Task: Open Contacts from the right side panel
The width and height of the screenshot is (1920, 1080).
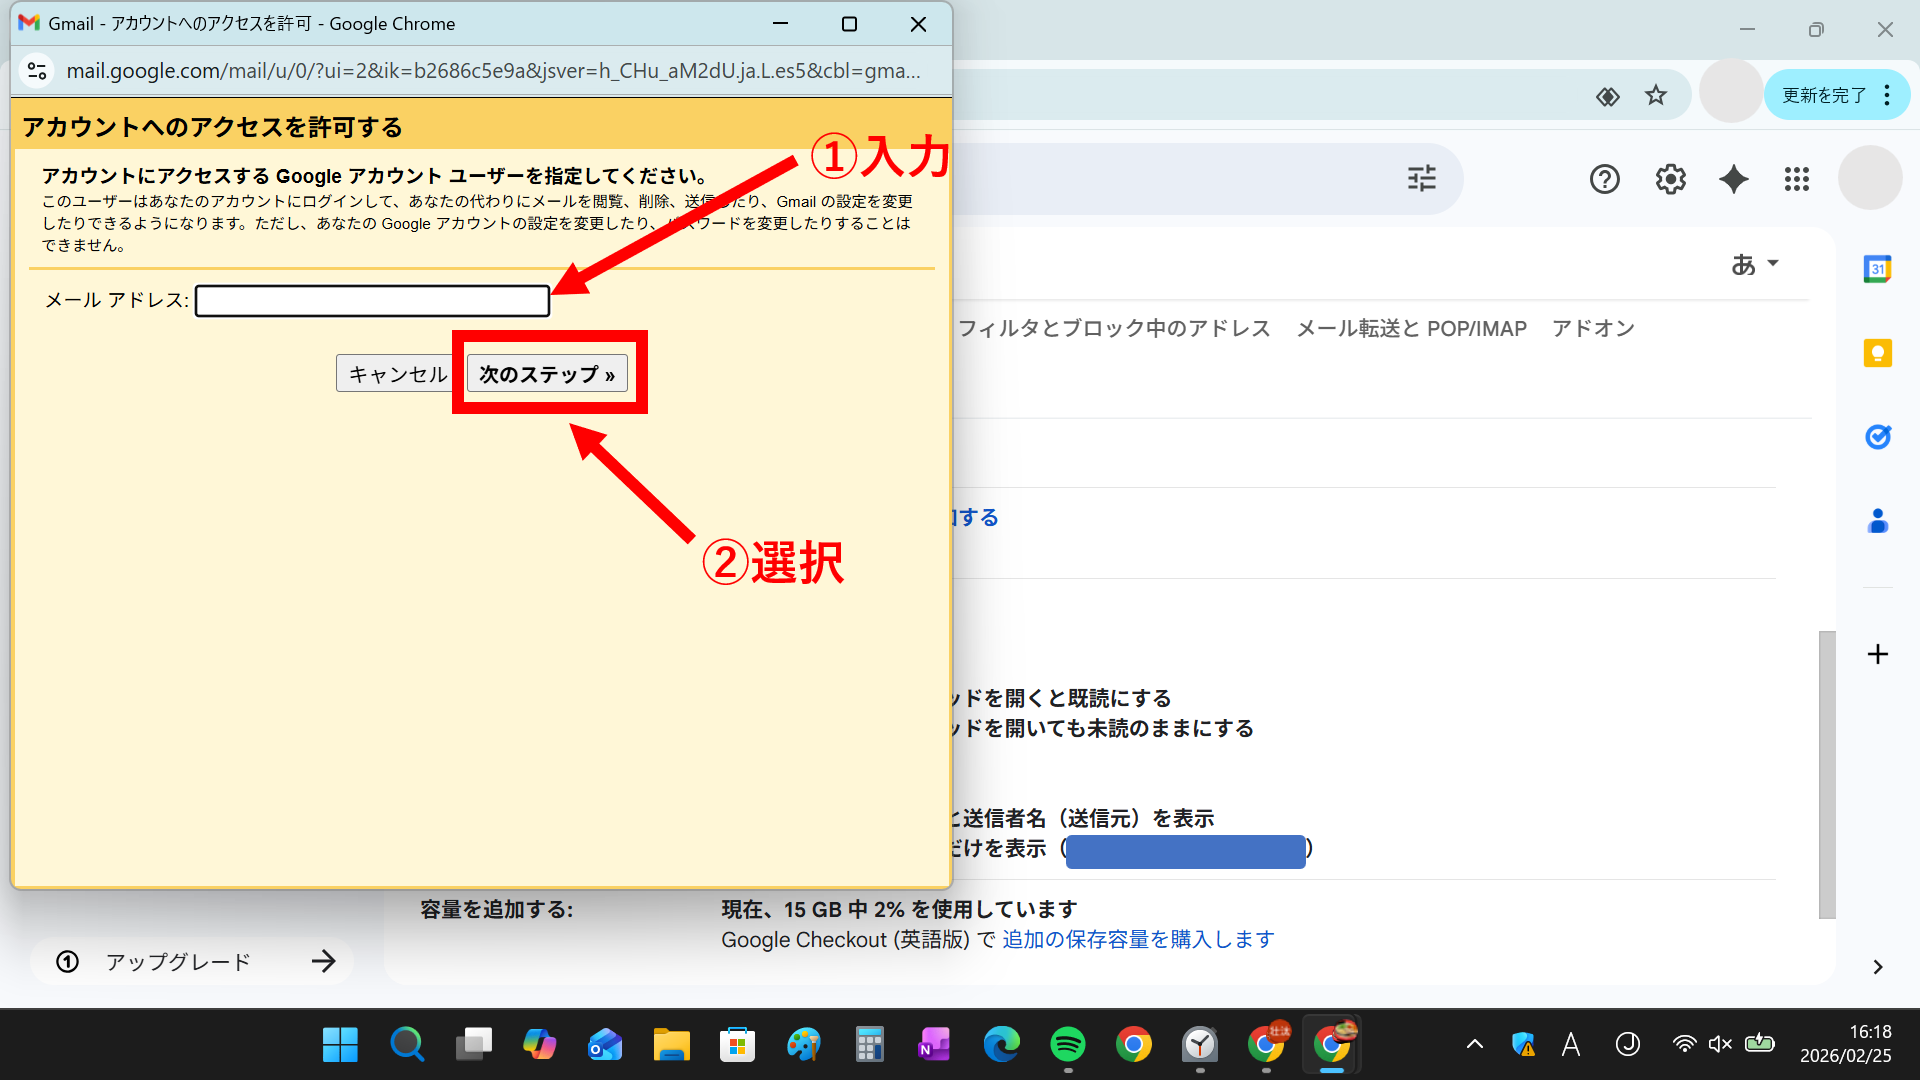Action: (x=1878, y=521)
